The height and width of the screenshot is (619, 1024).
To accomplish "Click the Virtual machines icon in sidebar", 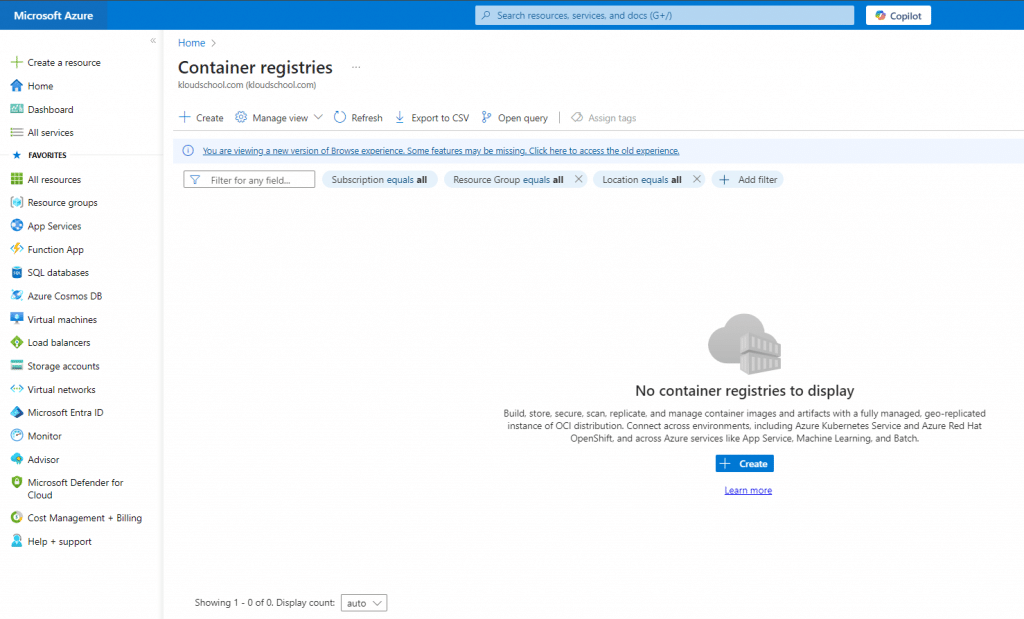I will [17, 319].
